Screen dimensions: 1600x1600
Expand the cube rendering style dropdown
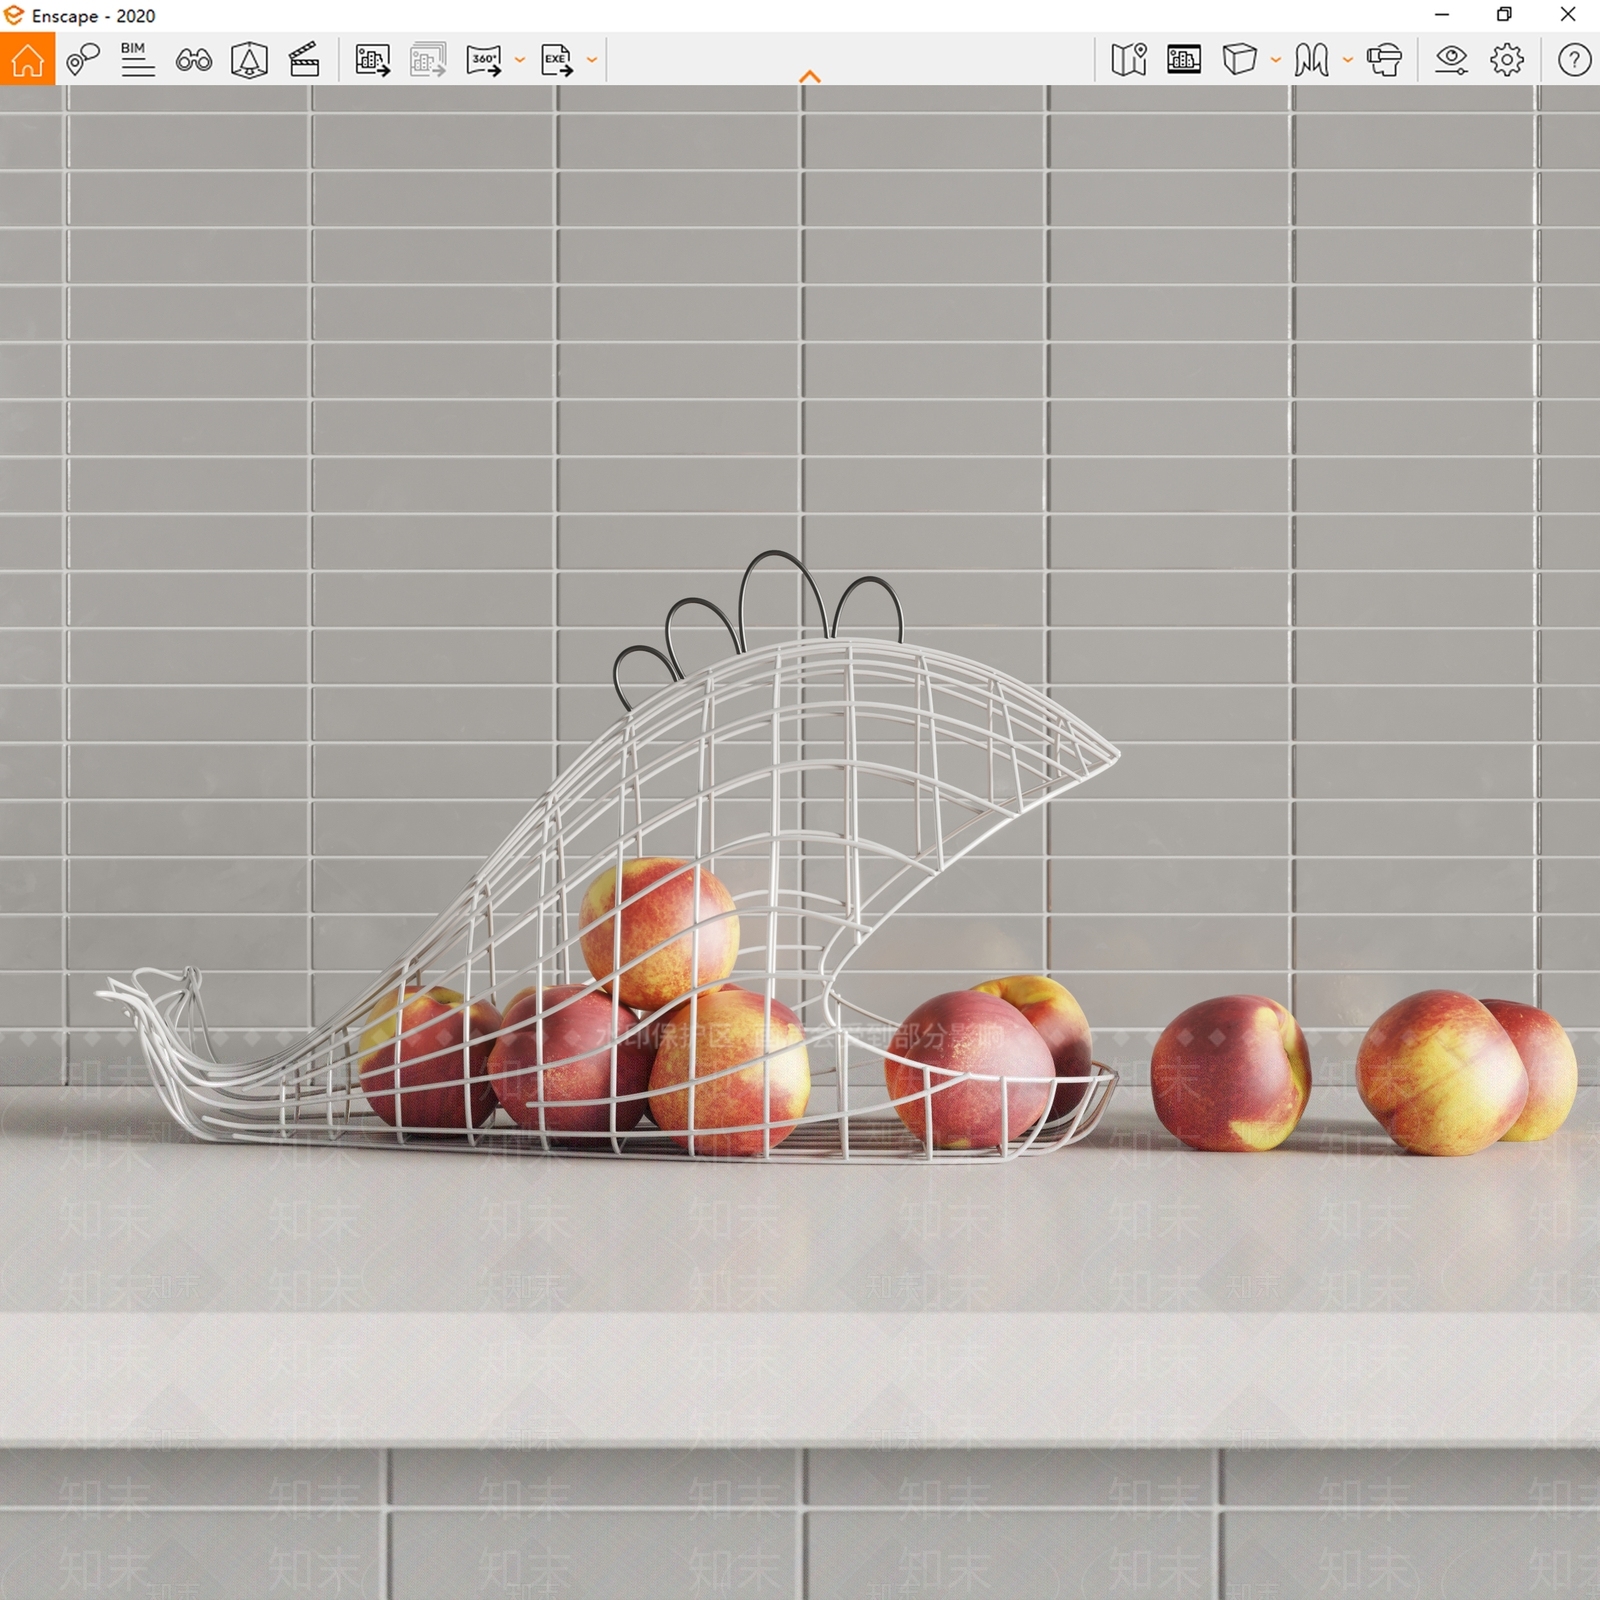(1275, 60)
